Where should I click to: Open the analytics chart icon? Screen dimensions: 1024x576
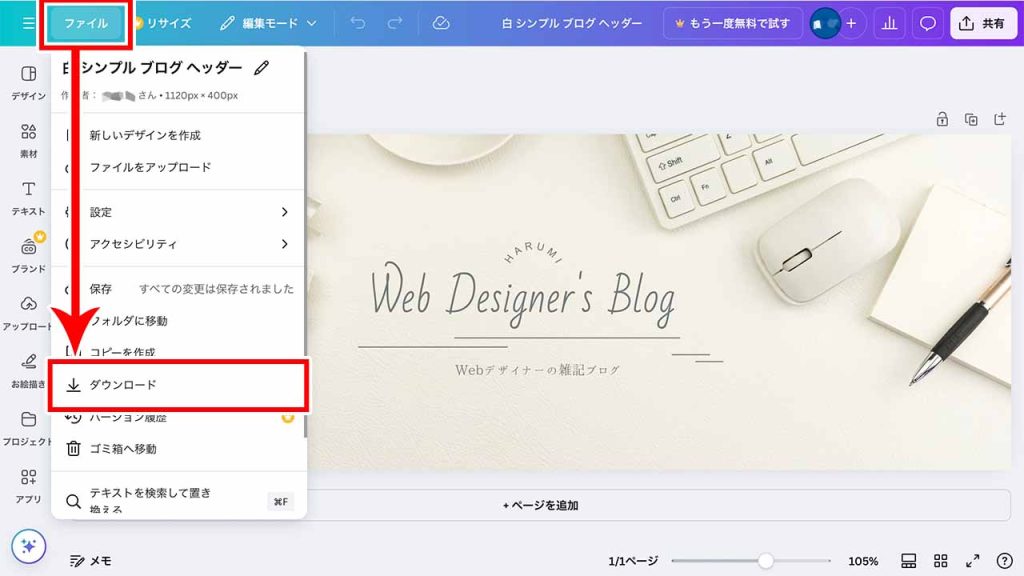pyautogui.click(x=889, y=24)
